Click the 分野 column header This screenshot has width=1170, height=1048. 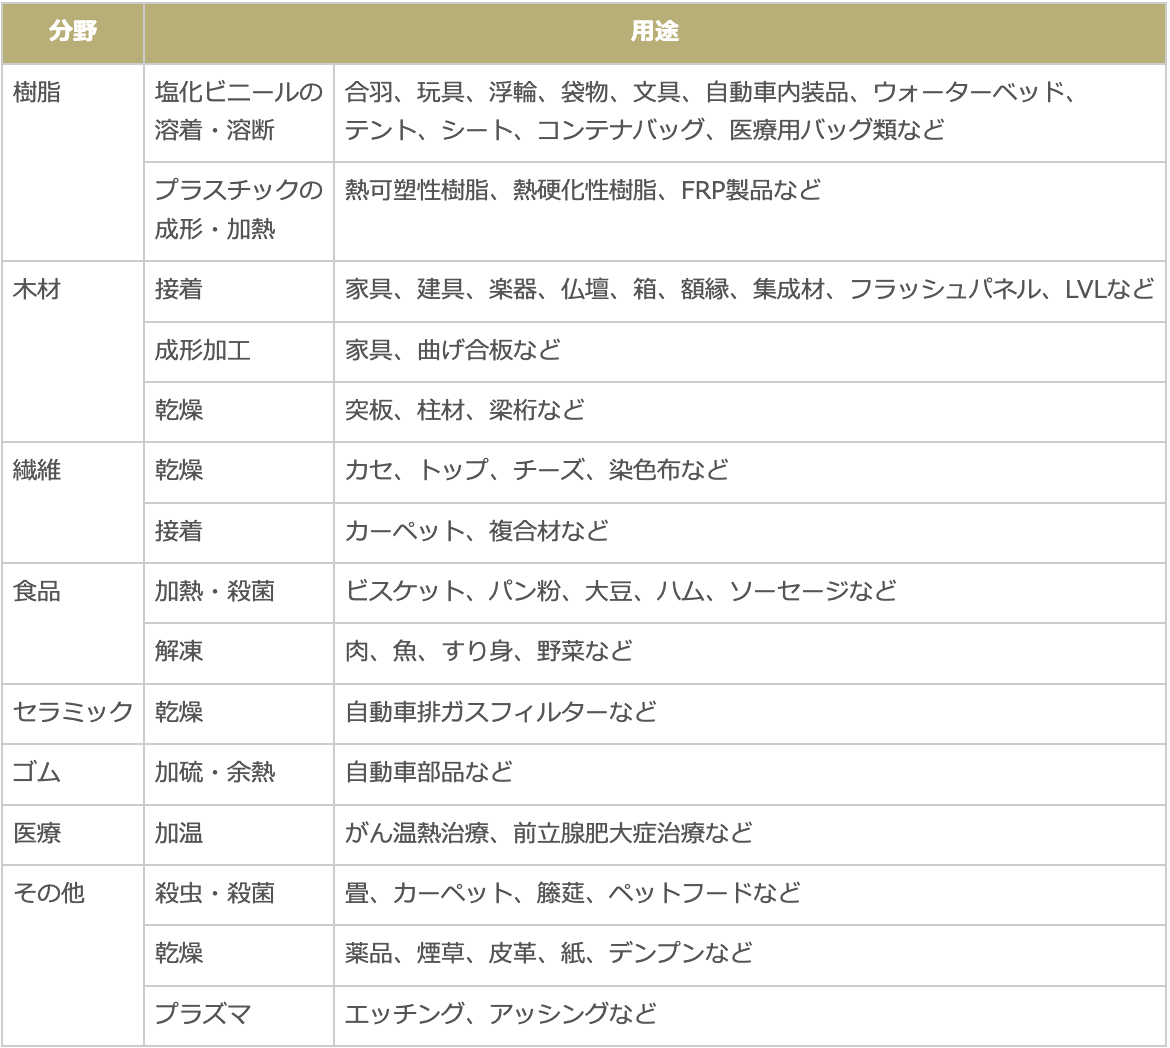(x=73, y=32)
